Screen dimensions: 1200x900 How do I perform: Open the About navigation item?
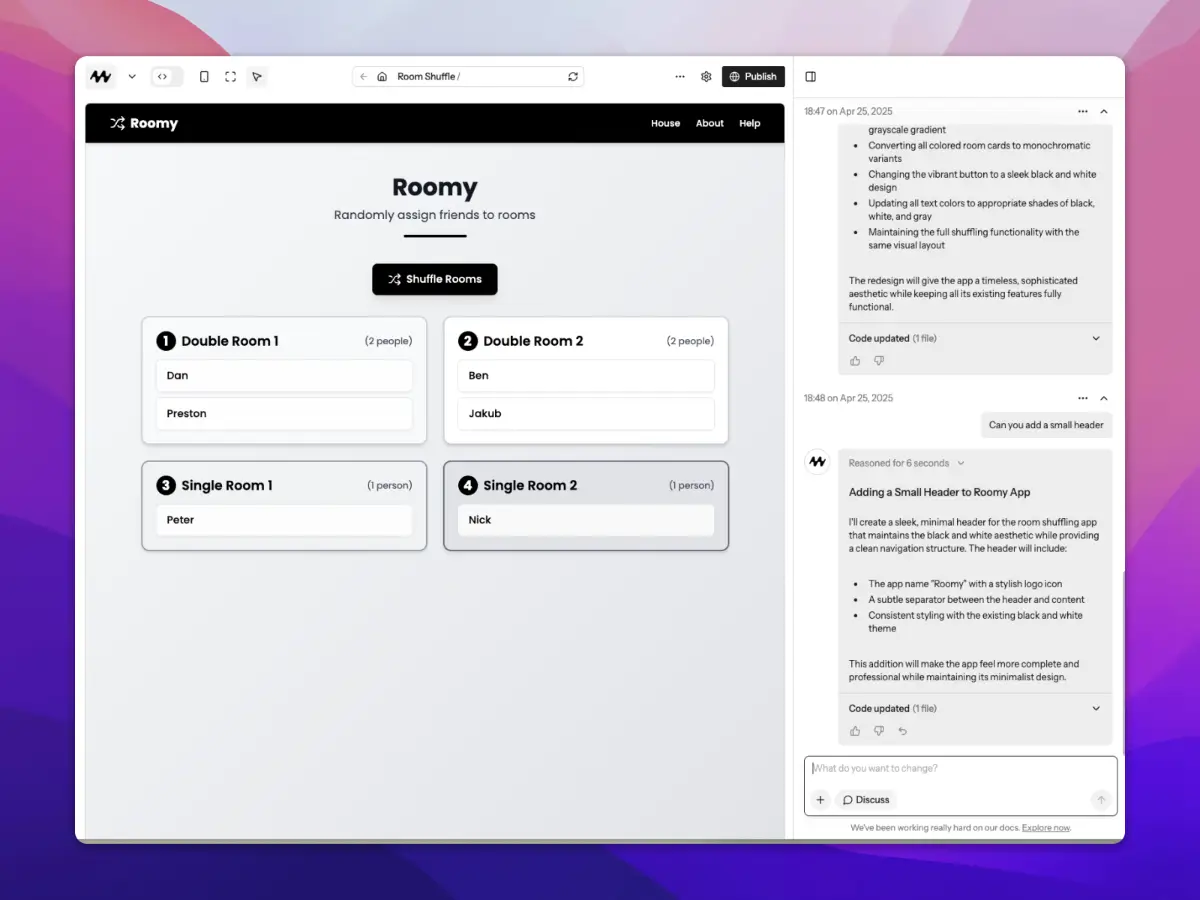click(x=710, y=124)
